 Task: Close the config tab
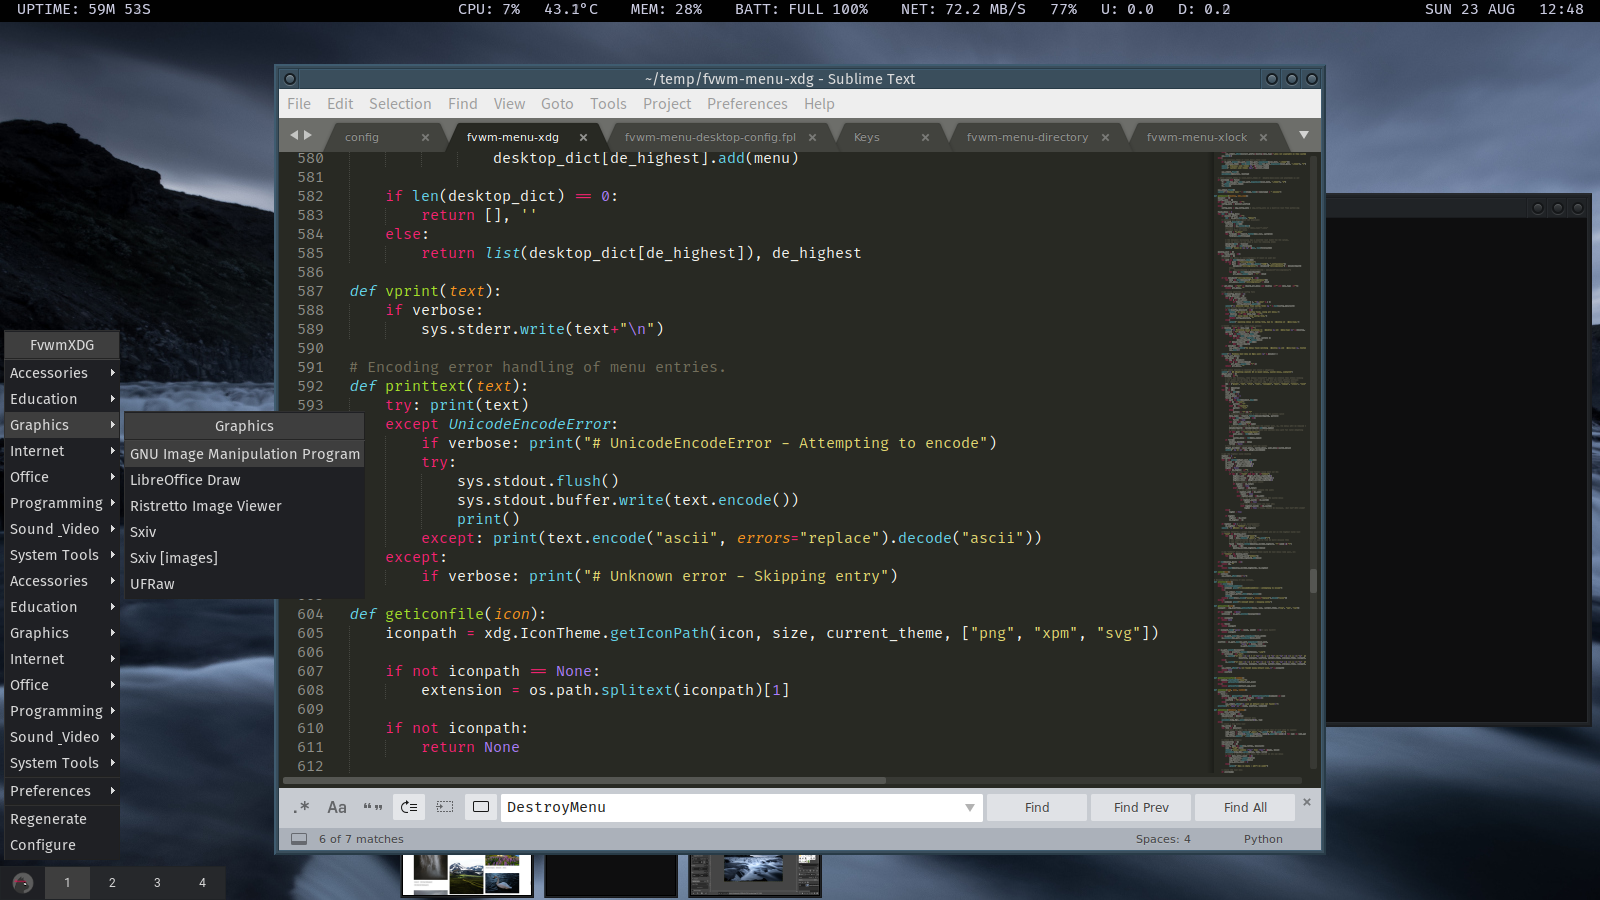(425, 138)
